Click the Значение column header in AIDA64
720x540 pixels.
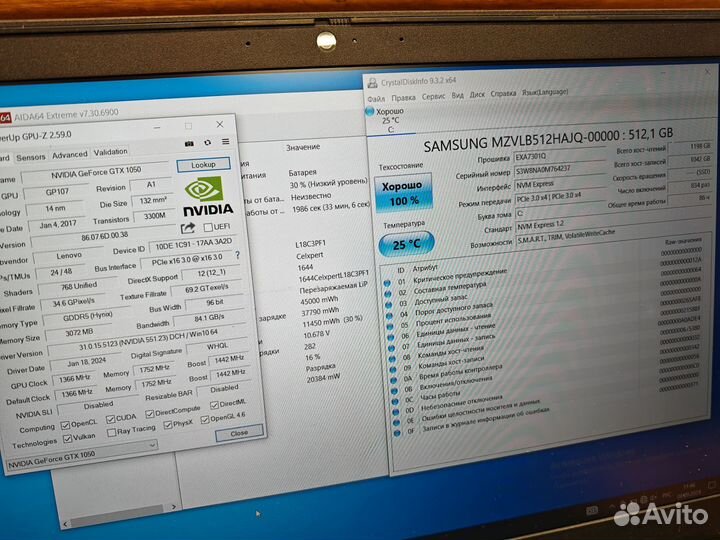303,147
